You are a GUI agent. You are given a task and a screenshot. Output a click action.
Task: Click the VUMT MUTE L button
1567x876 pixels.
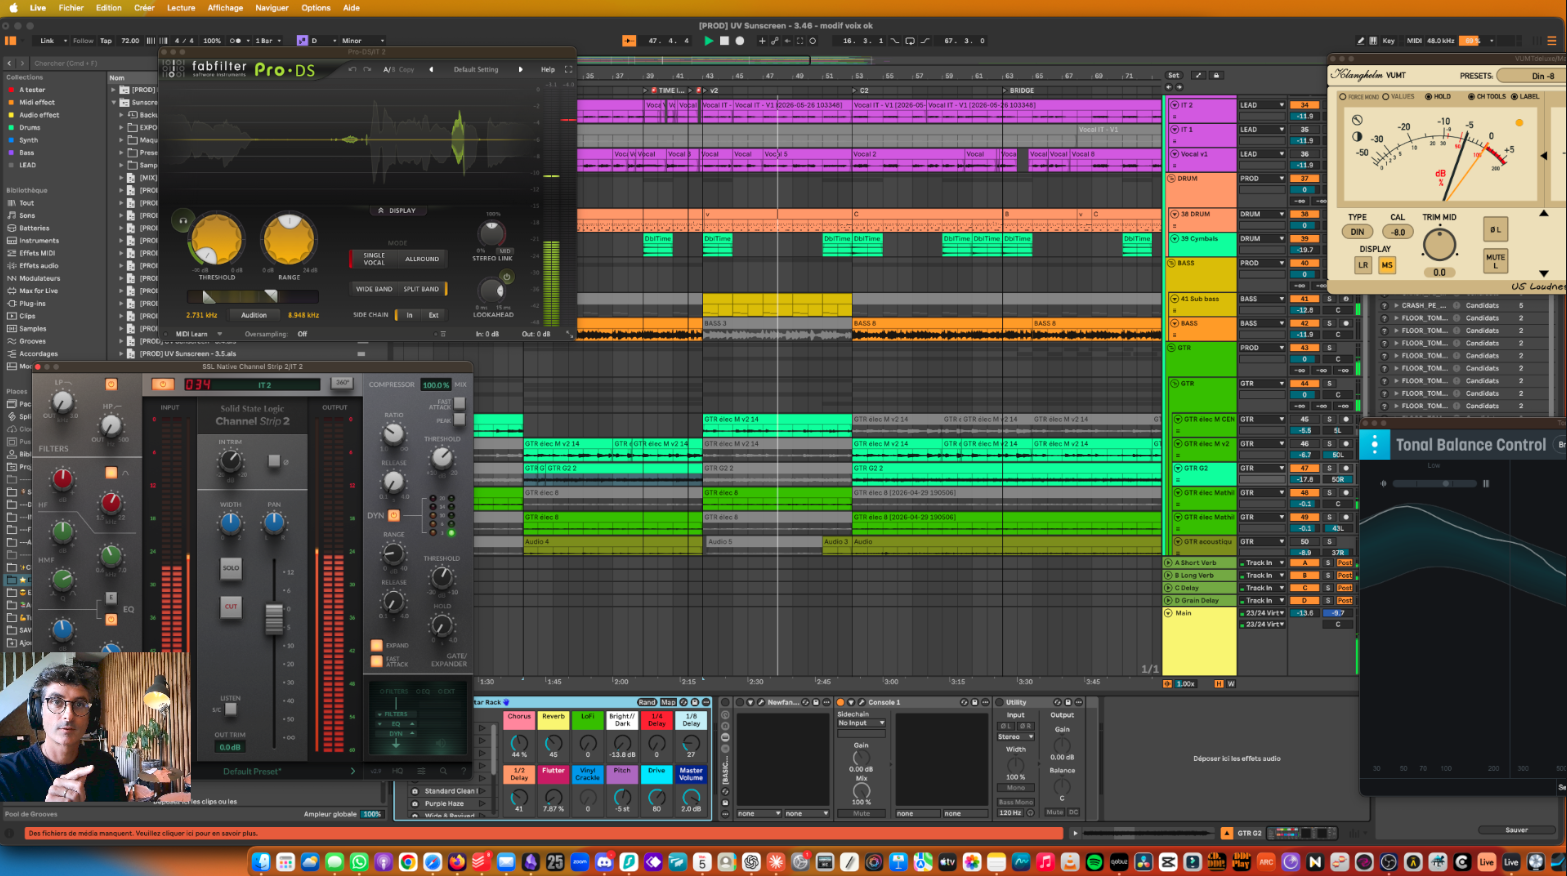coord(1495,261)
